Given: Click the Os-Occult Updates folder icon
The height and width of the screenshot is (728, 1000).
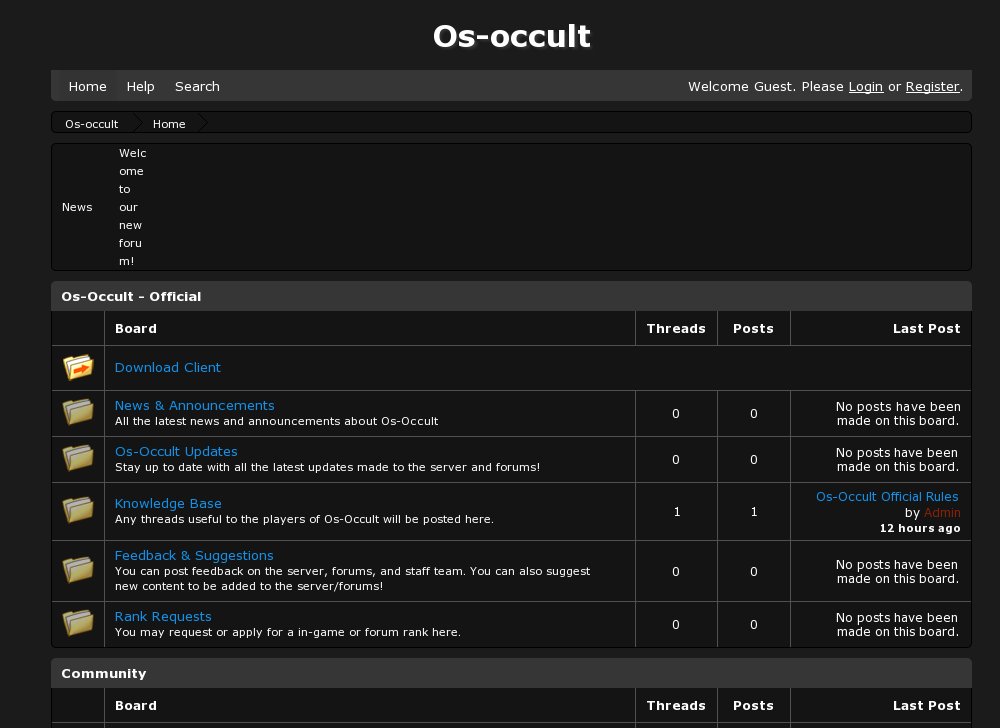Looking at the screenshot, I should pyautogui.click(x=78, y=459).
